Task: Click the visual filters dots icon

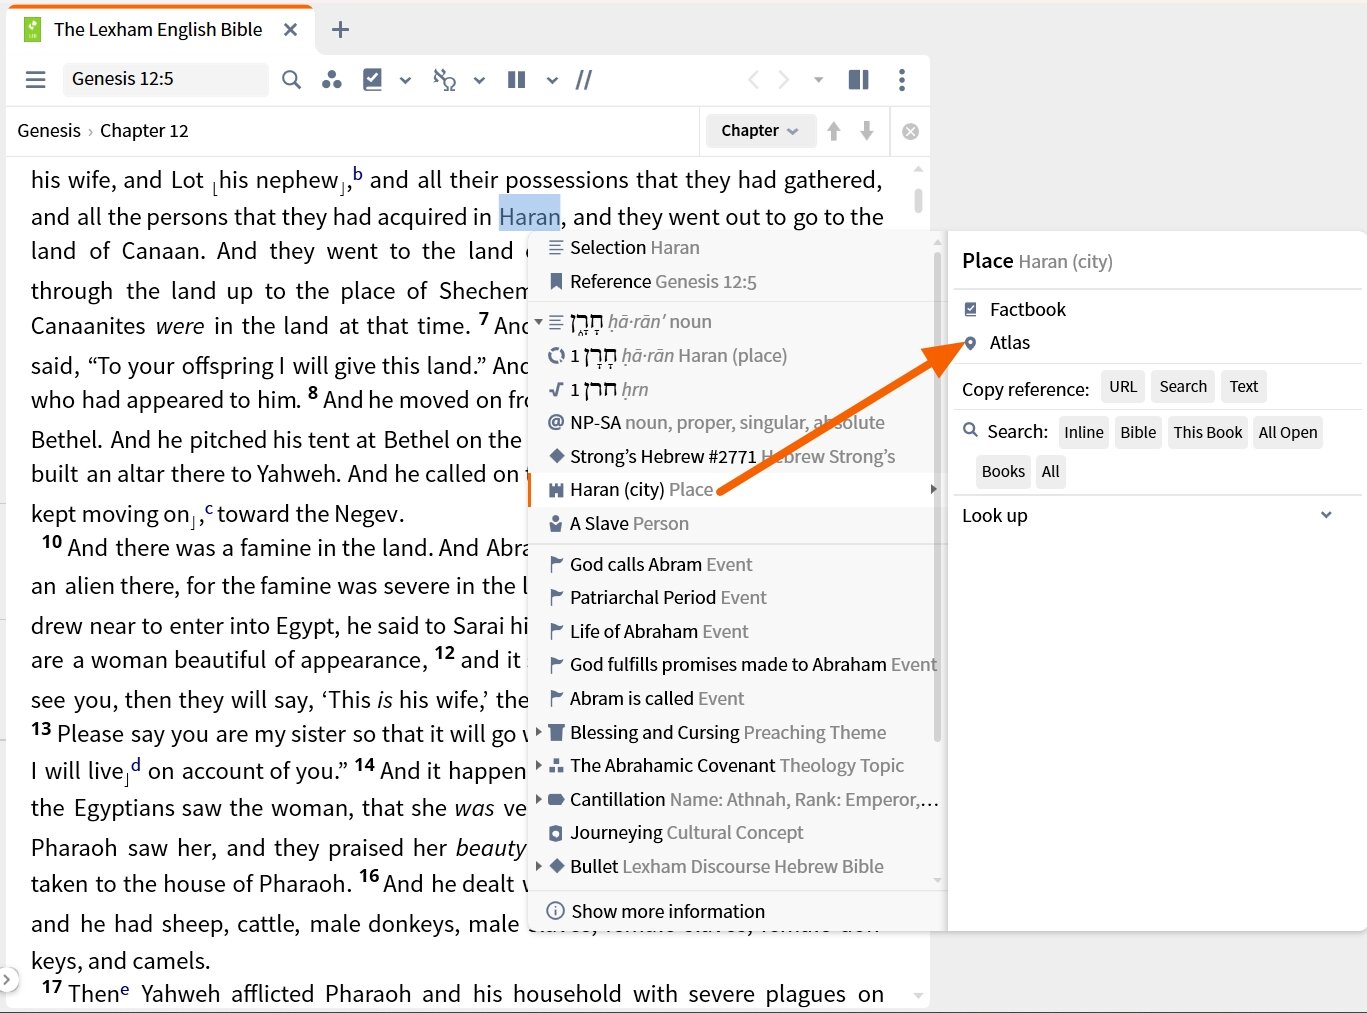Action: pos(332,79)
